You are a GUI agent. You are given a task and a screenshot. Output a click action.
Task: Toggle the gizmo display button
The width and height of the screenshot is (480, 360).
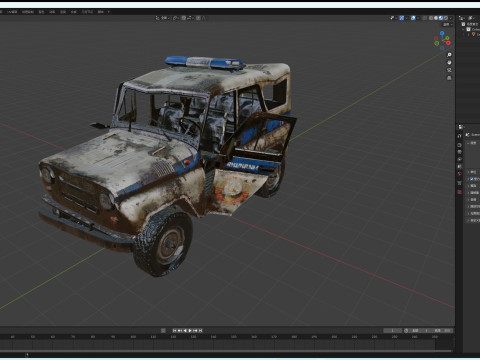(402, 18)
